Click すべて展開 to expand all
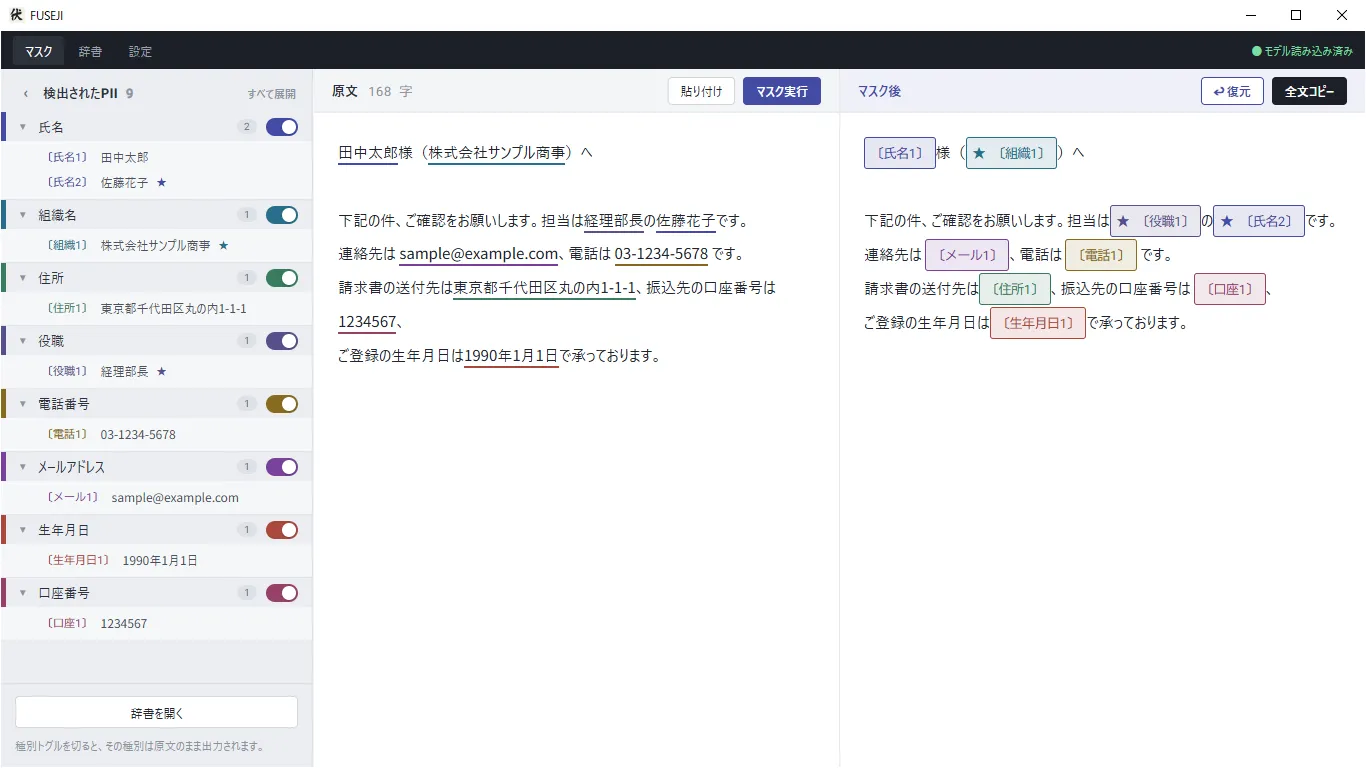1366x768 pixels. [272, 94]
